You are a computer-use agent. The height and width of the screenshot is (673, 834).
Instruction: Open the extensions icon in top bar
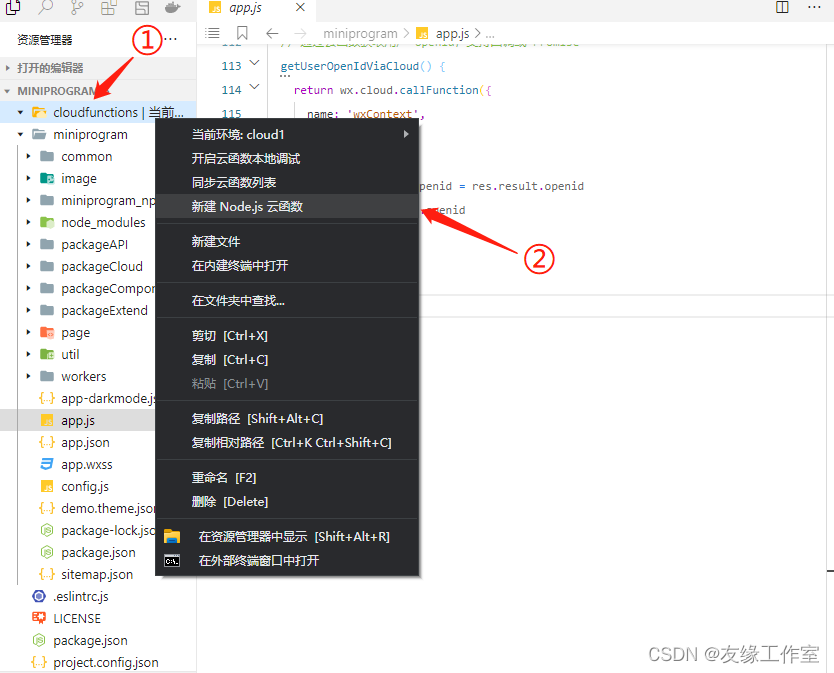(x=109, y=7)
